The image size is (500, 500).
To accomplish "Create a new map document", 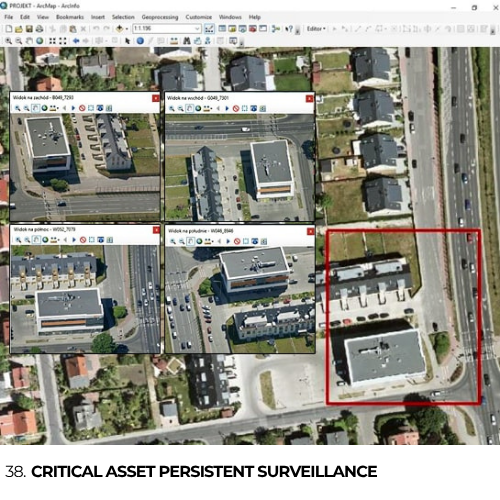I will pos(8,29).
